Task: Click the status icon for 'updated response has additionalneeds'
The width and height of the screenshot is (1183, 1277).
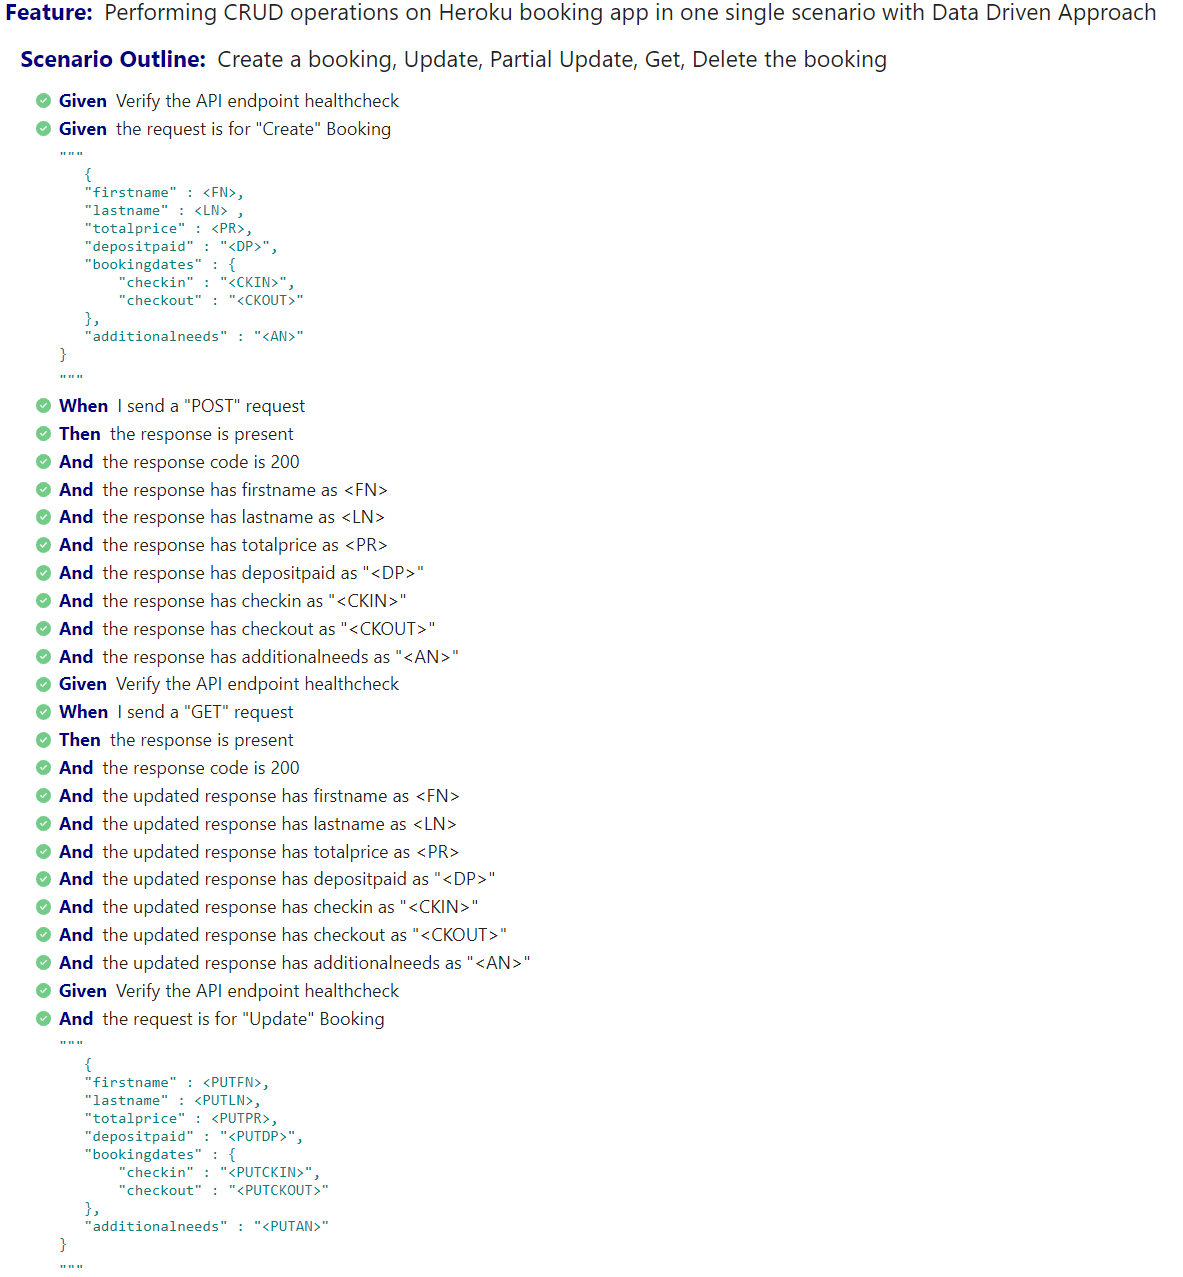Action: (43, 963)
